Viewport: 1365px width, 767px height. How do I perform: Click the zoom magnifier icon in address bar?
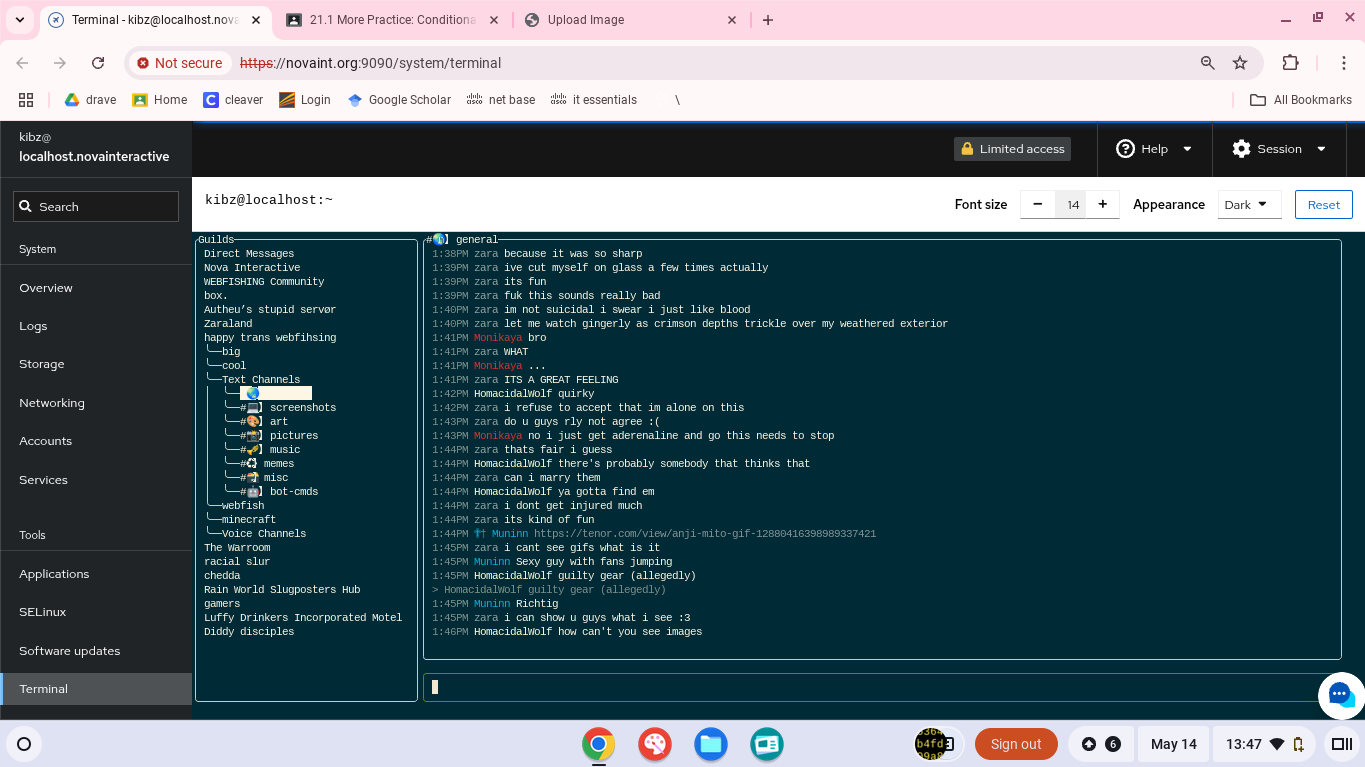tap(1208, 63)
